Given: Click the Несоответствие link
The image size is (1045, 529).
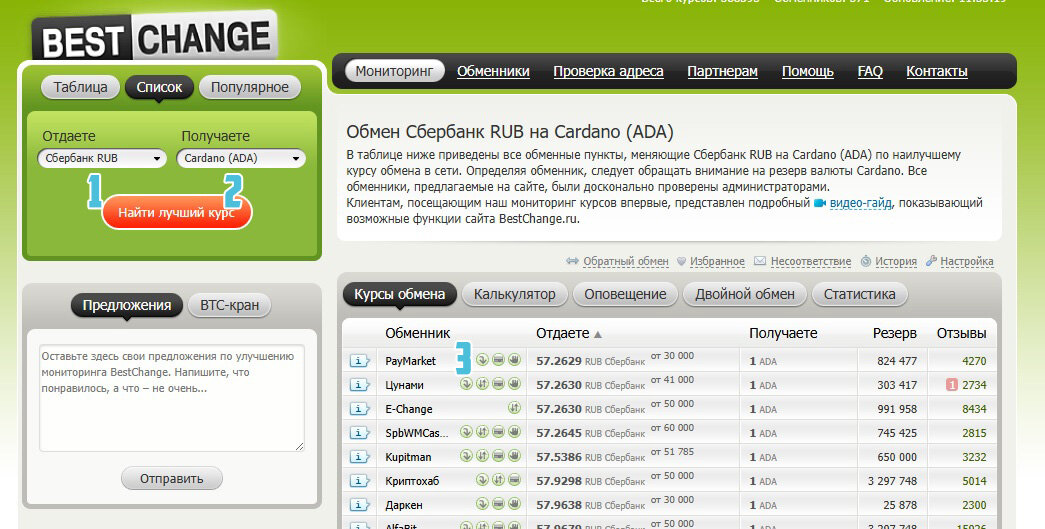Looking at the screenshot, I should [811, 261].
